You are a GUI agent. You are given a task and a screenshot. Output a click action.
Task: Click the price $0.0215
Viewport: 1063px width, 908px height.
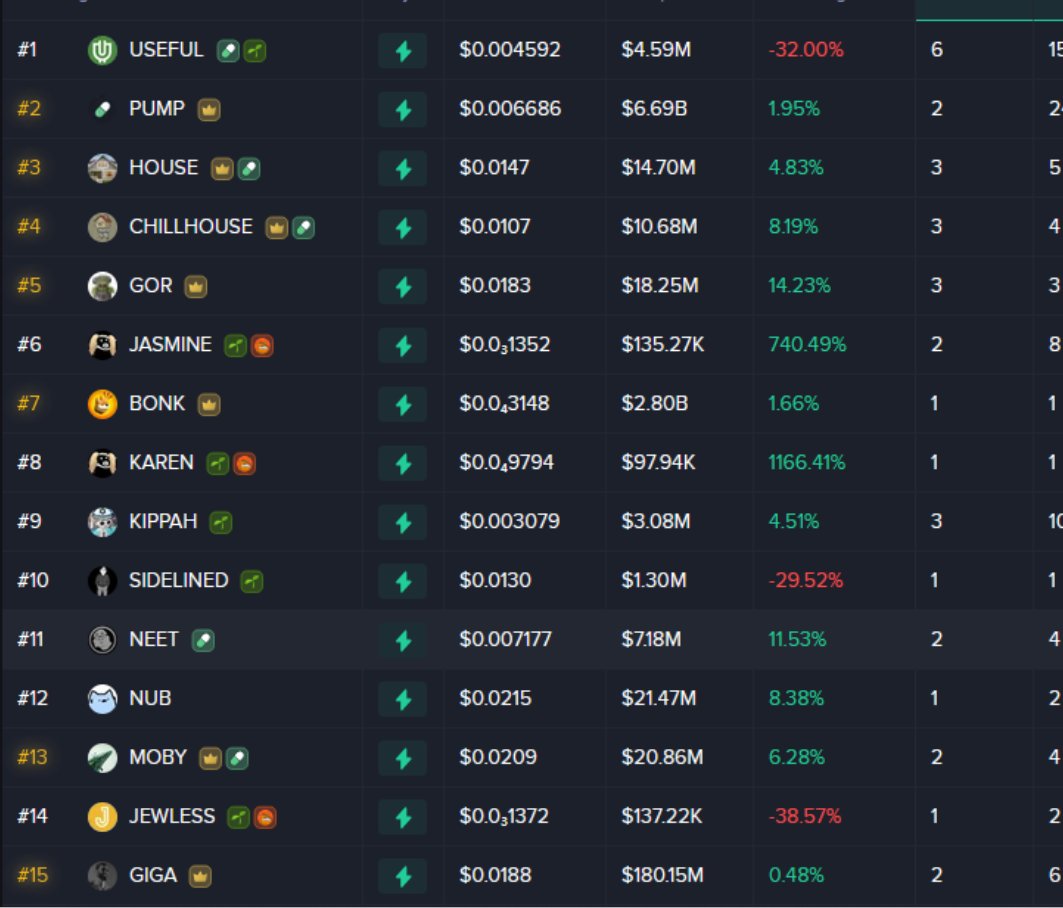click(495, 699)
